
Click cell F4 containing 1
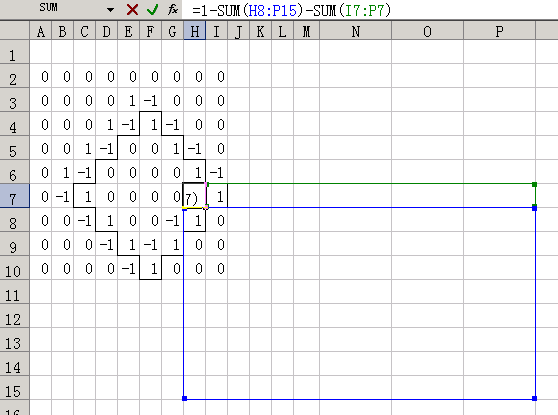point(151,124)
